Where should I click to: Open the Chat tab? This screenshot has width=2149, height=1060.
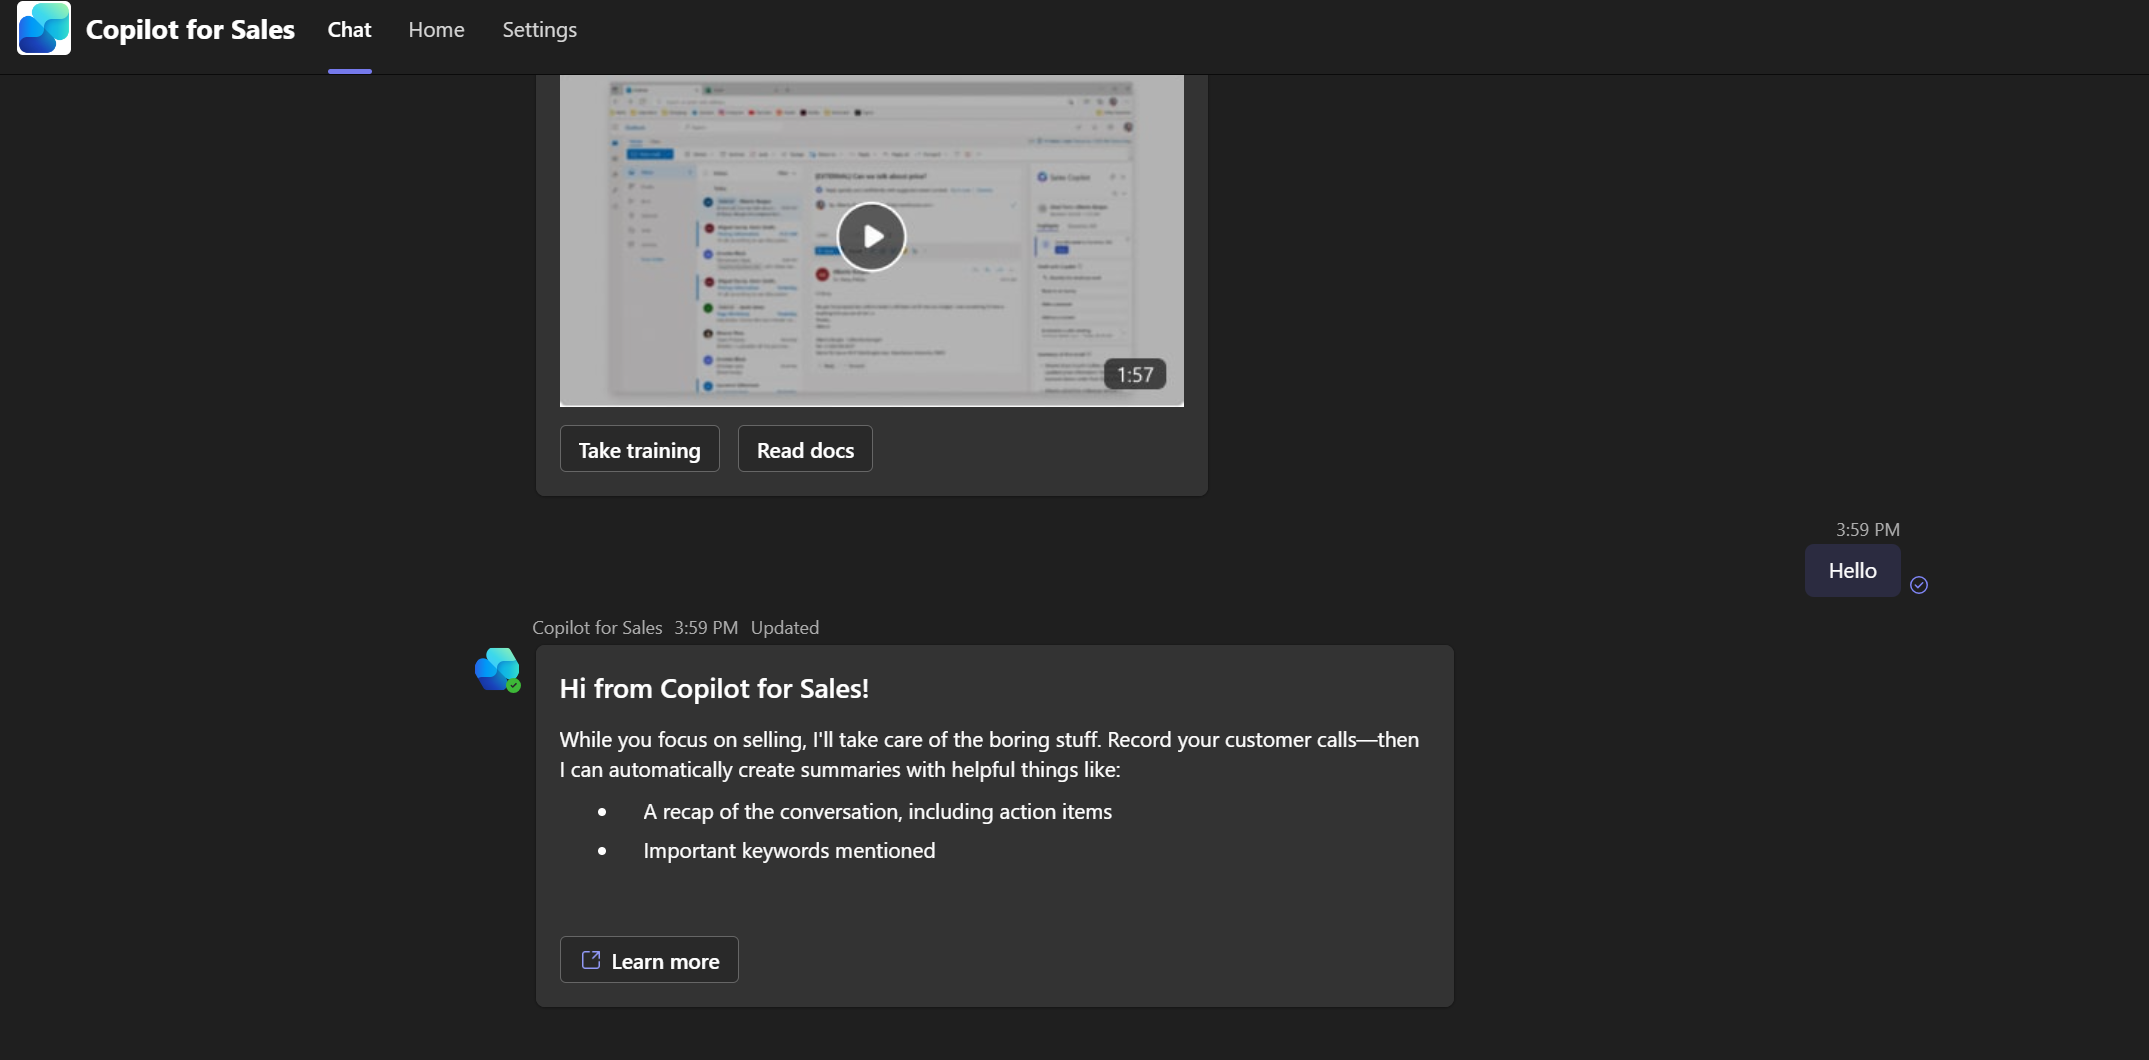point(349,30)
